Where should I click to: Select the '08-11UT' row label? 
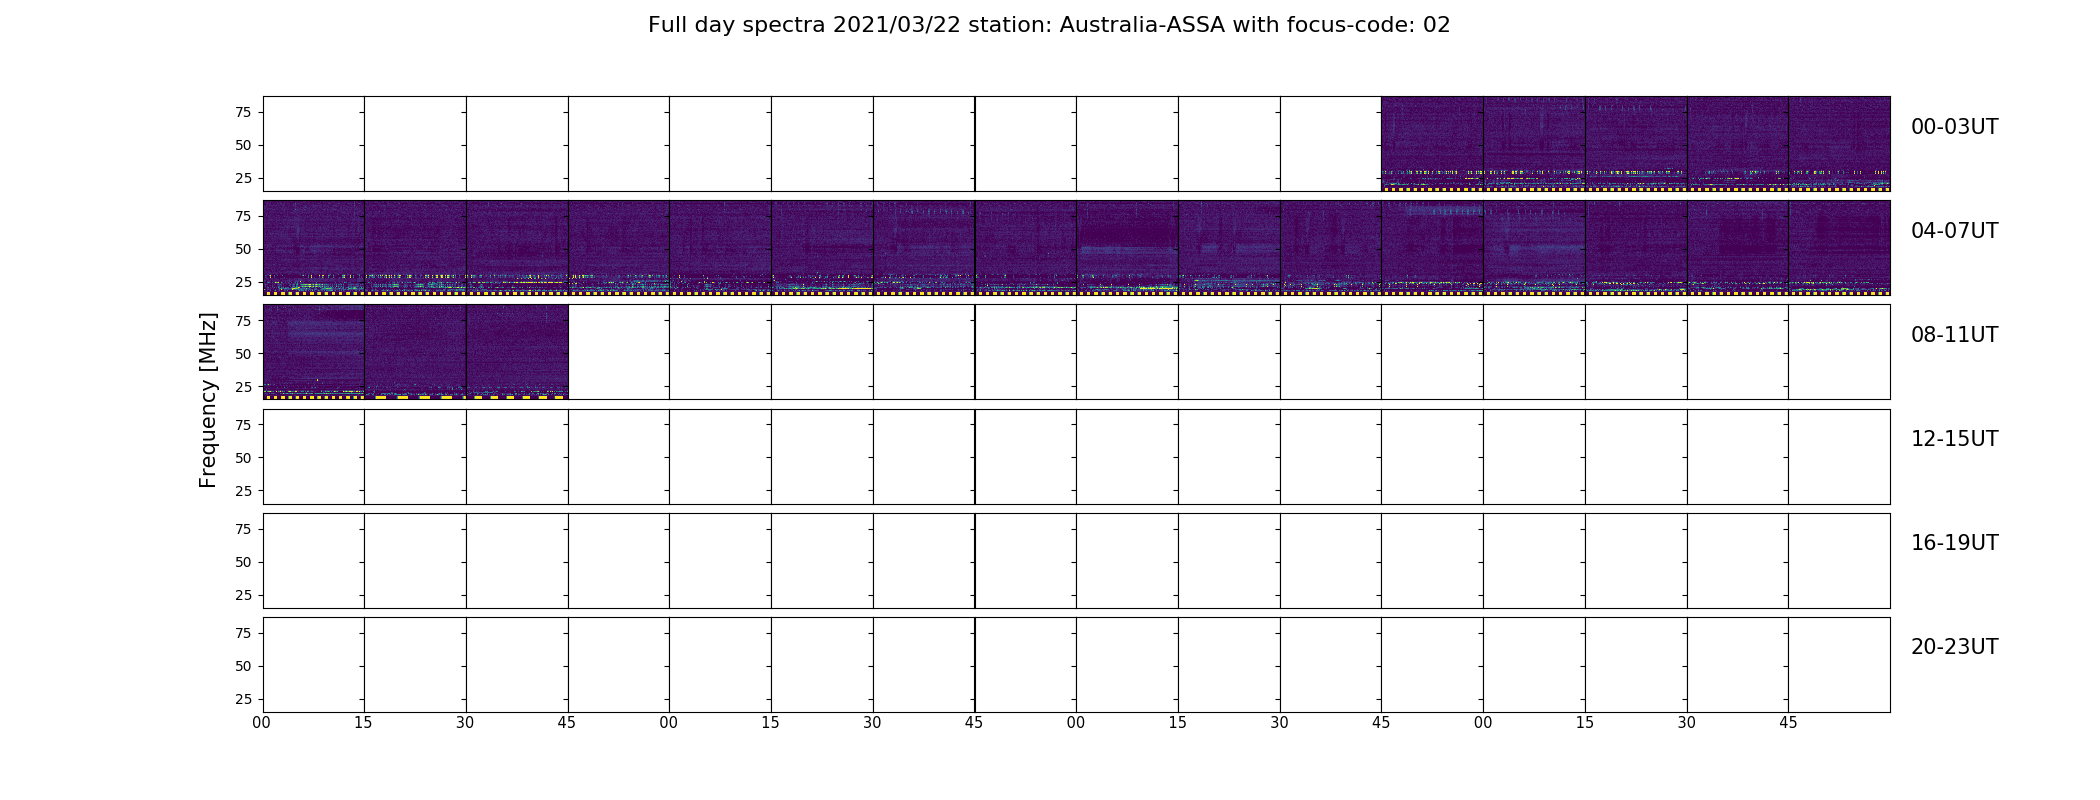click(1954, 335)
